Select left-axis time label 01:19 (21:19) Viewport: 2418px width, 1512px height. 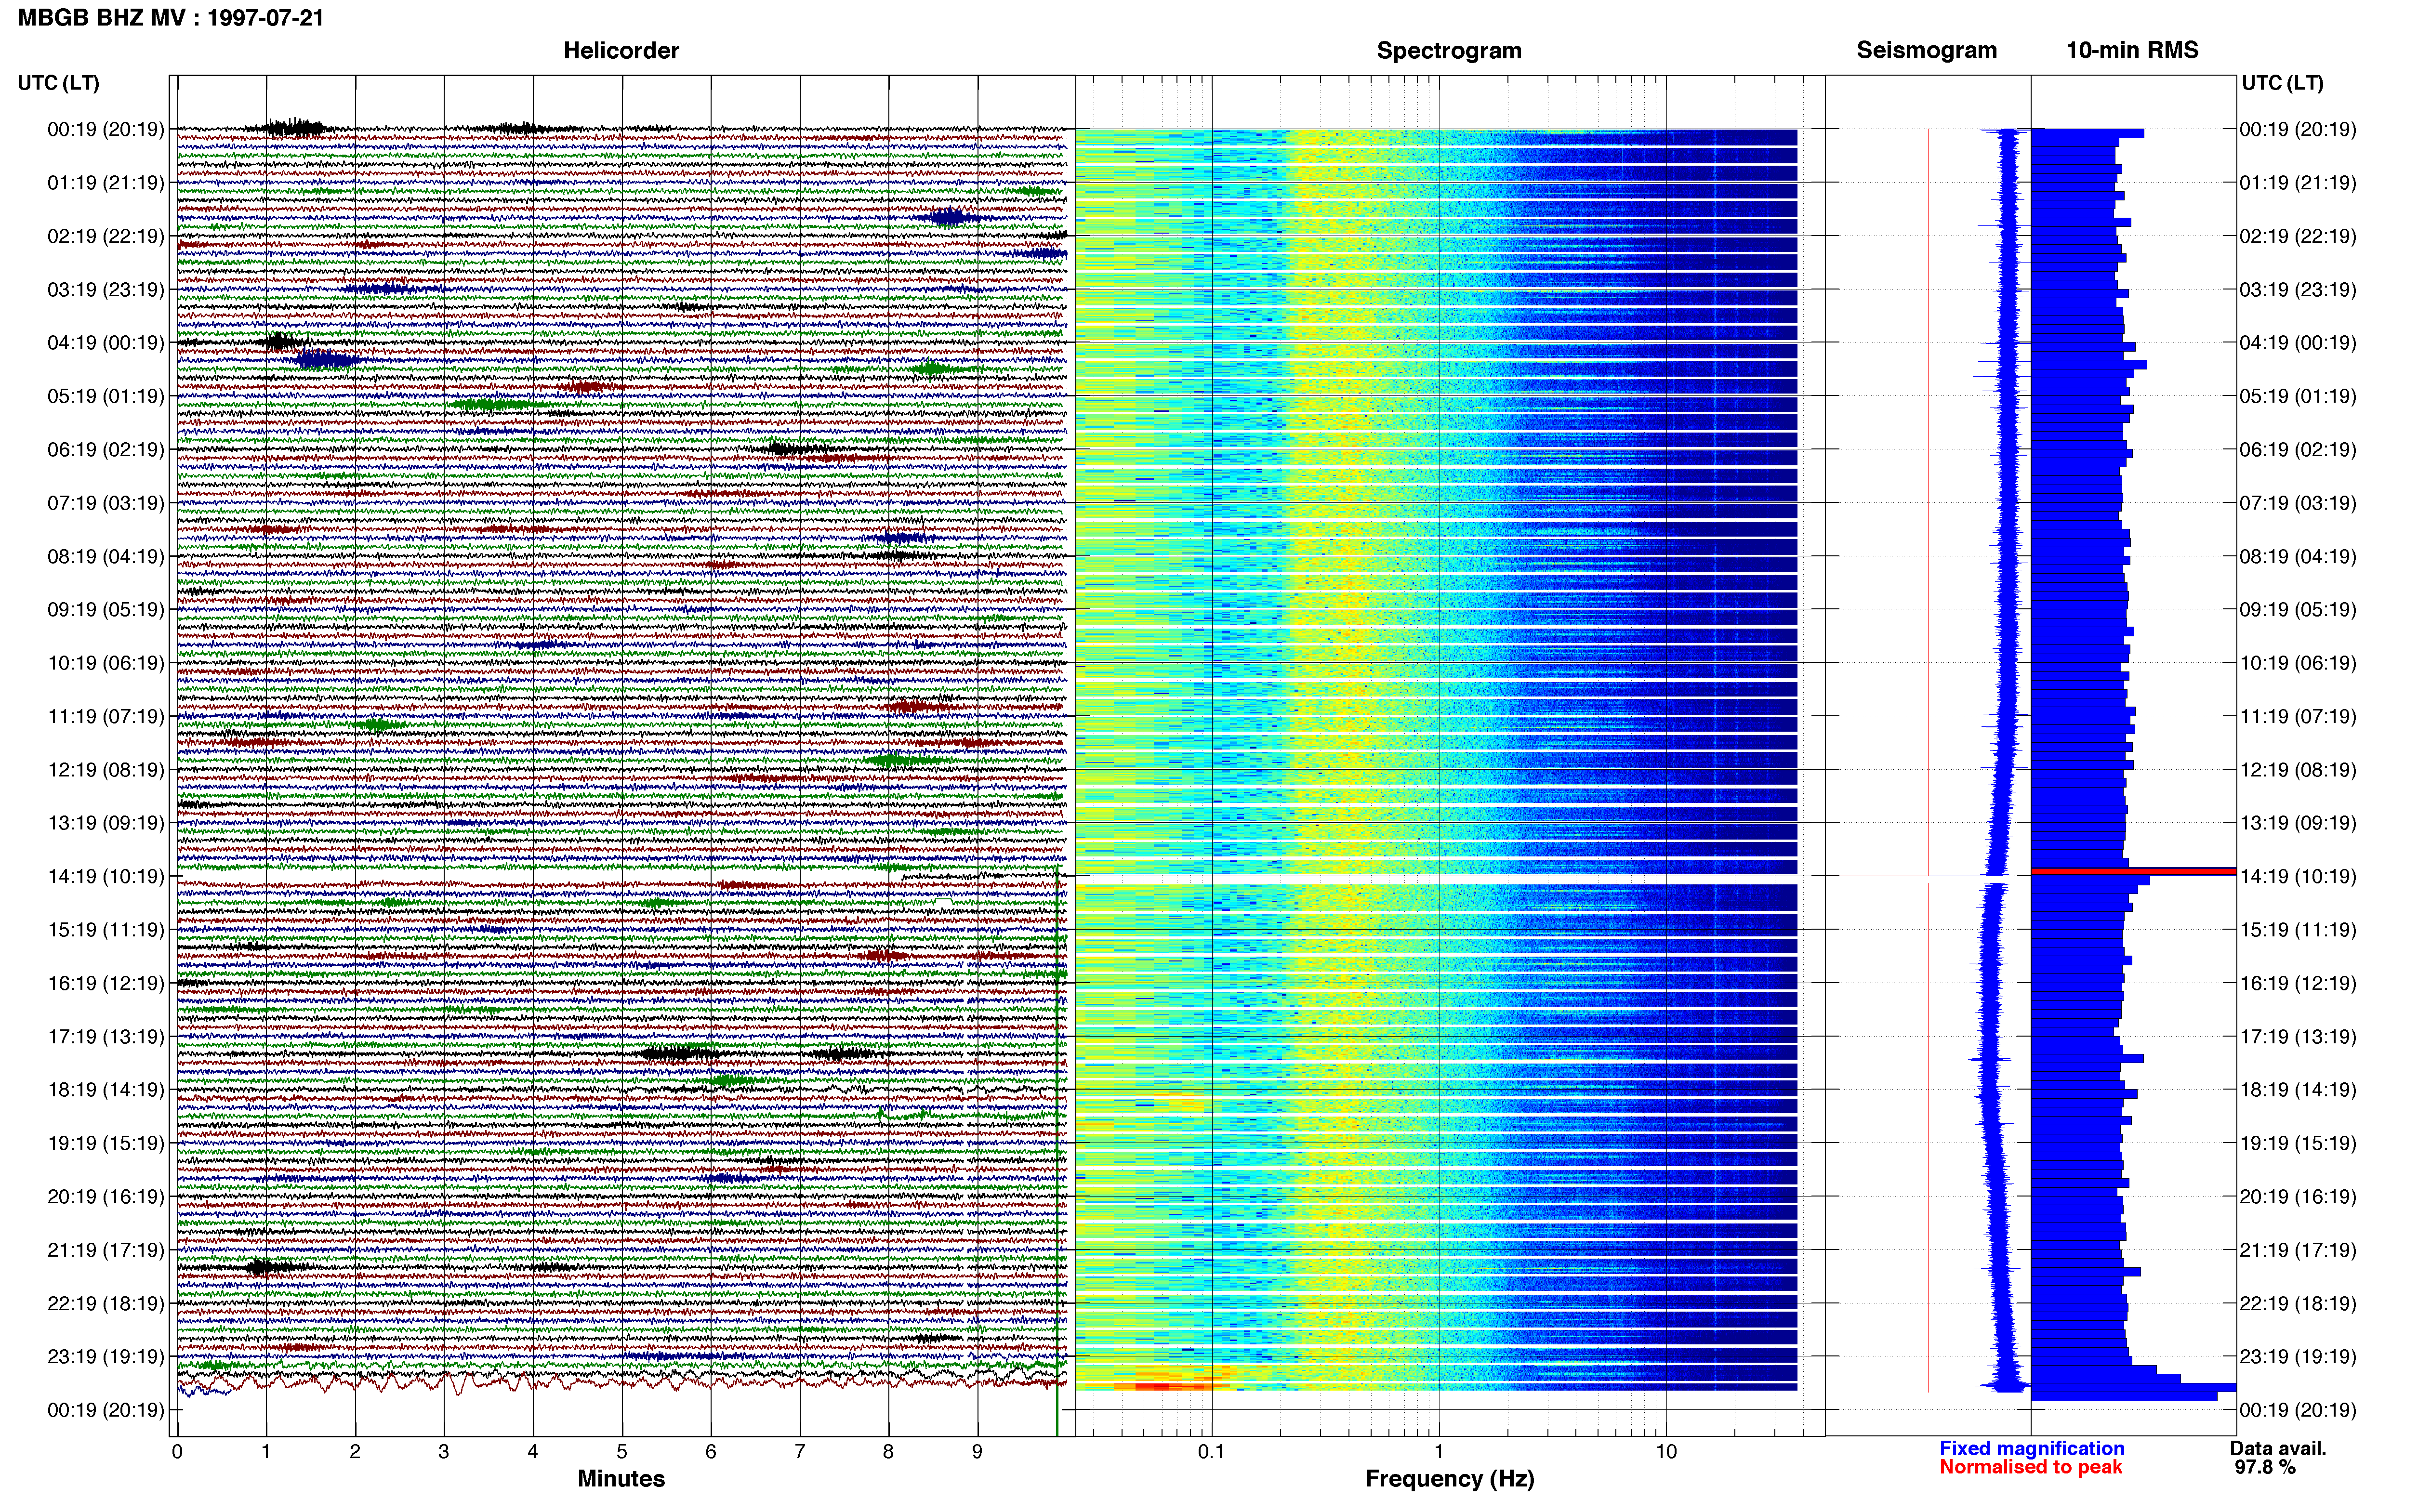pyautogui.click(x=106, y=183)
